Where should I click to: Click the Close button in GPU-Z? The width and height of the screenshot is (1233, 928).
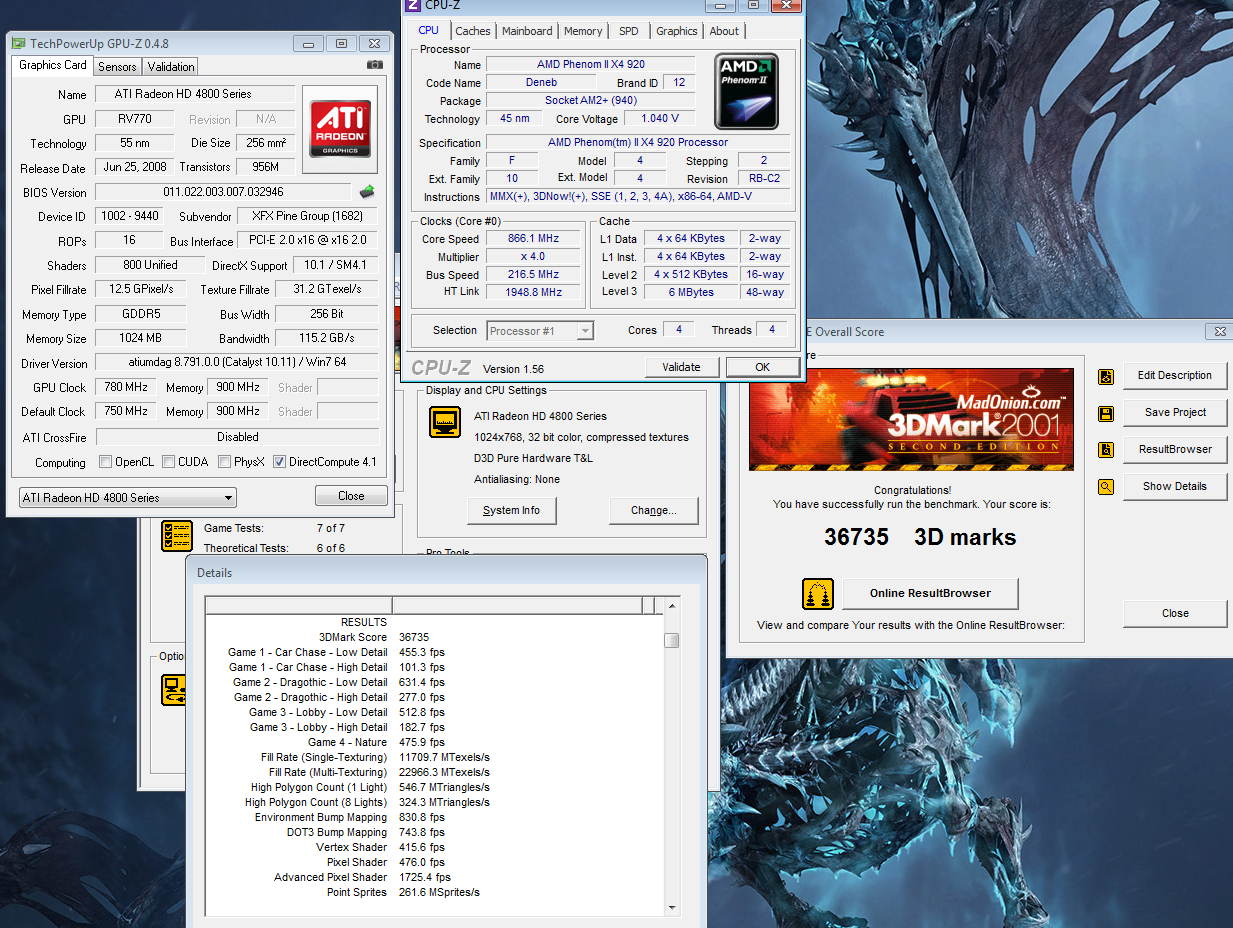click(351, 495)
